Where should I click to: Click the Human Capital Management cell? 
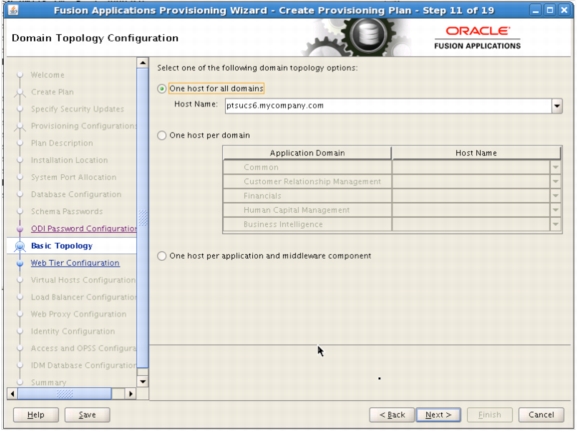tap(307, 210)
